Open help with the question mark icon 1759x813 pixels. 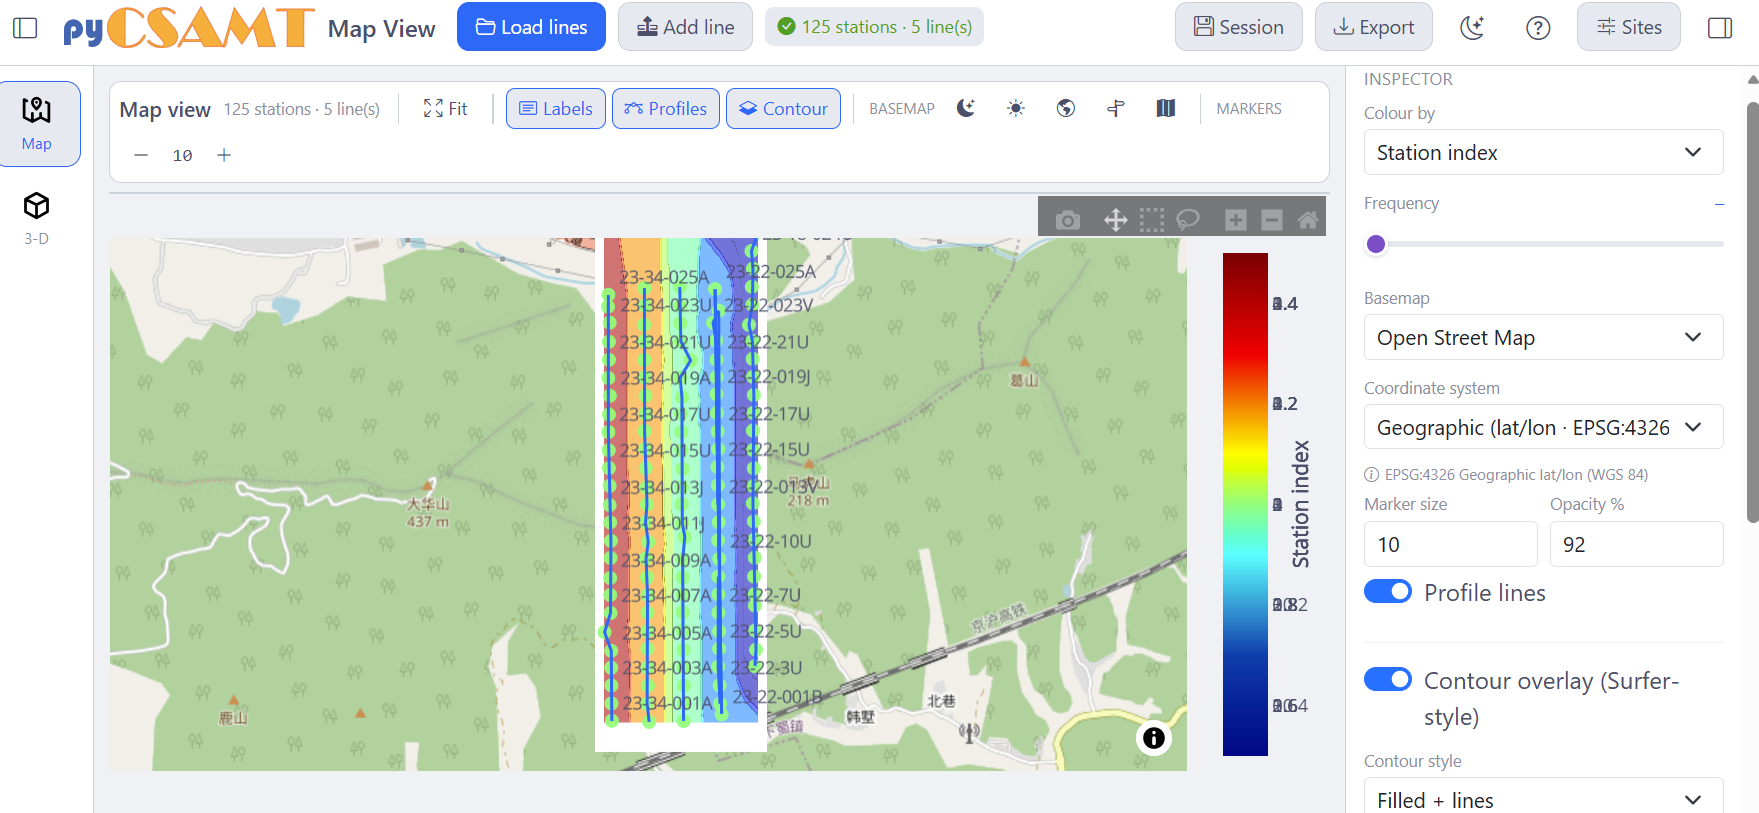(x=1538, y=28)
